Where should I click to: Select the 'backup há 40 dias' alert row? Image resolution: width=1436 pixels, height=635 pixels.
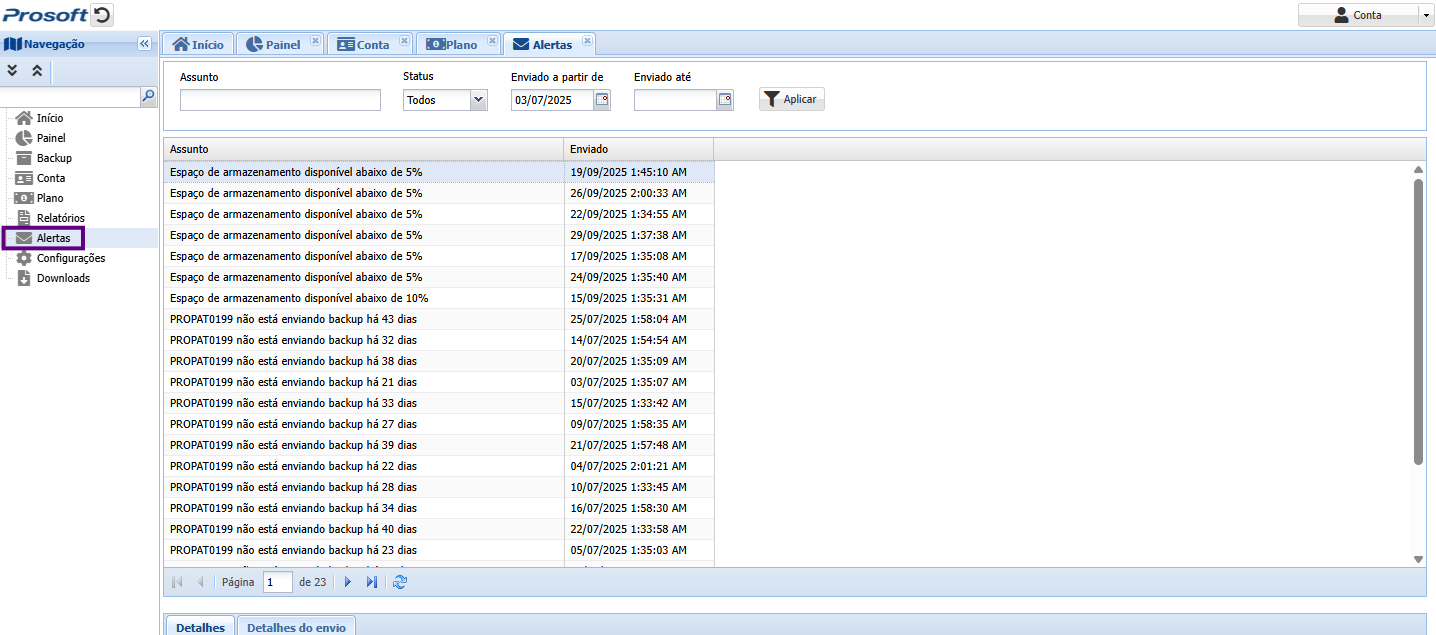439,529
